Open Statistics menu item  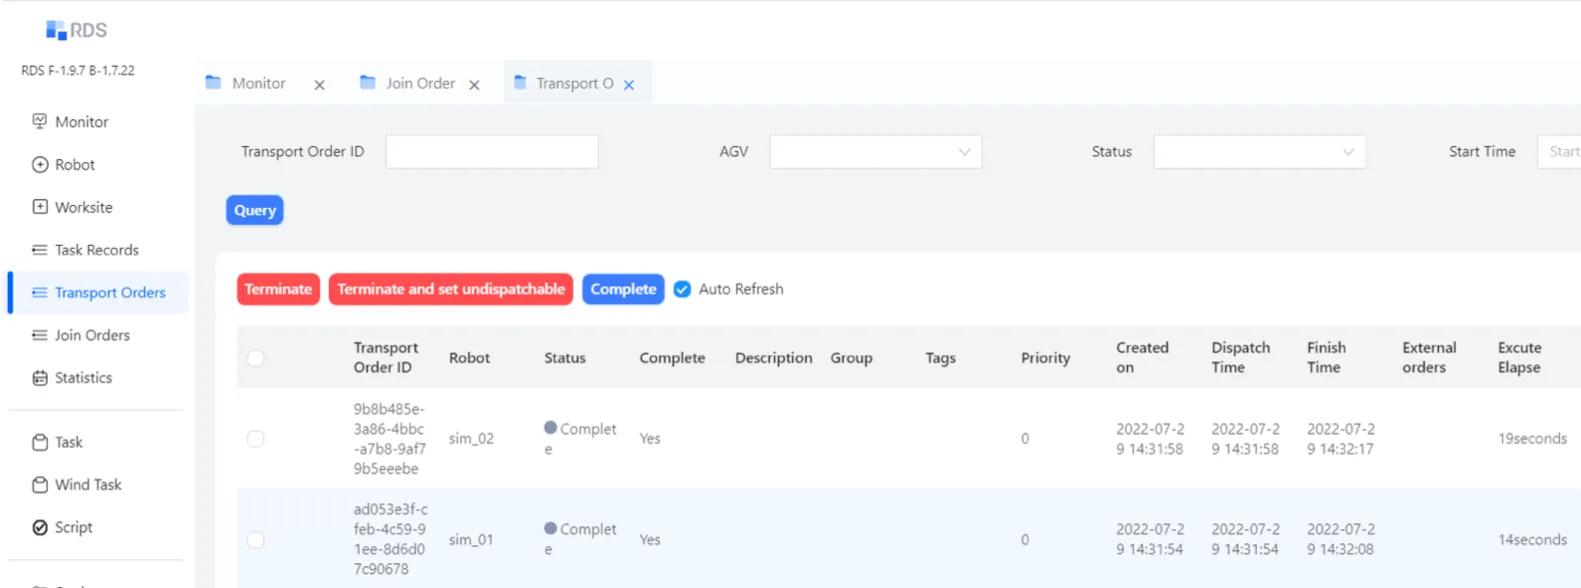tap(83, 378)
